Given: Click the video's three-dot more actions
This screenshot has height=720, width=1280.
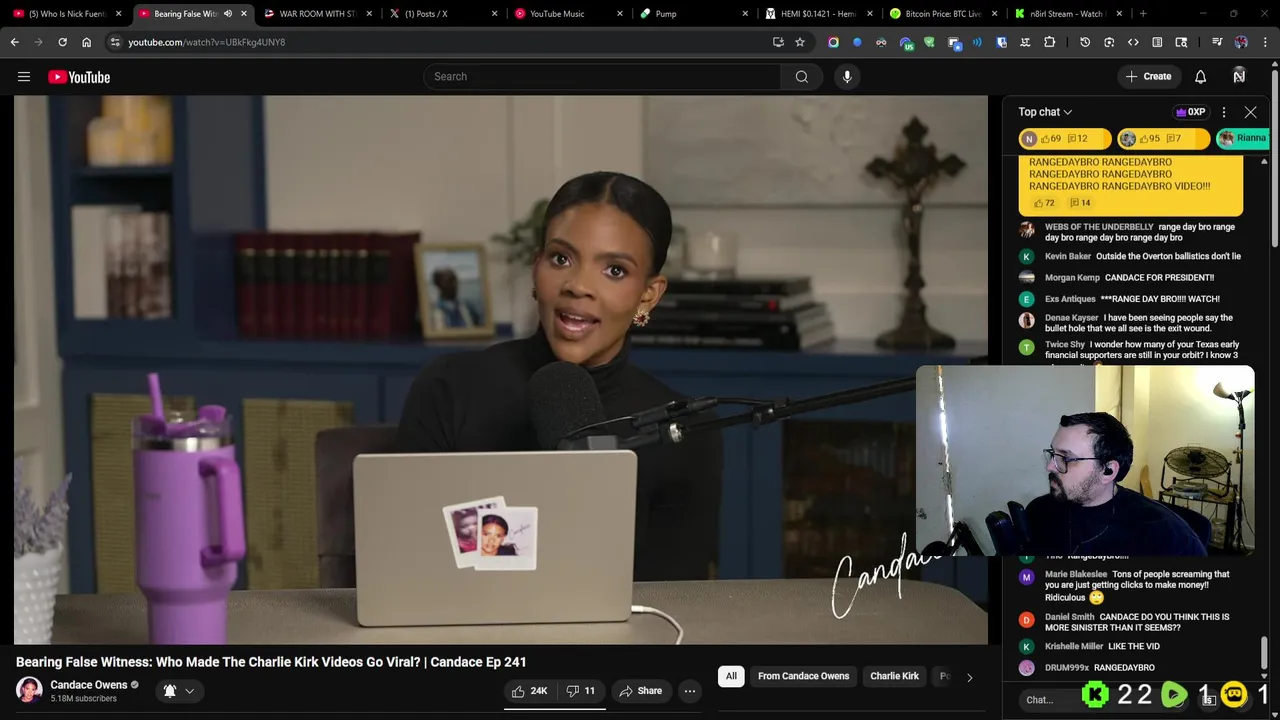Looking at the screenshot, I should coord(689,691).
